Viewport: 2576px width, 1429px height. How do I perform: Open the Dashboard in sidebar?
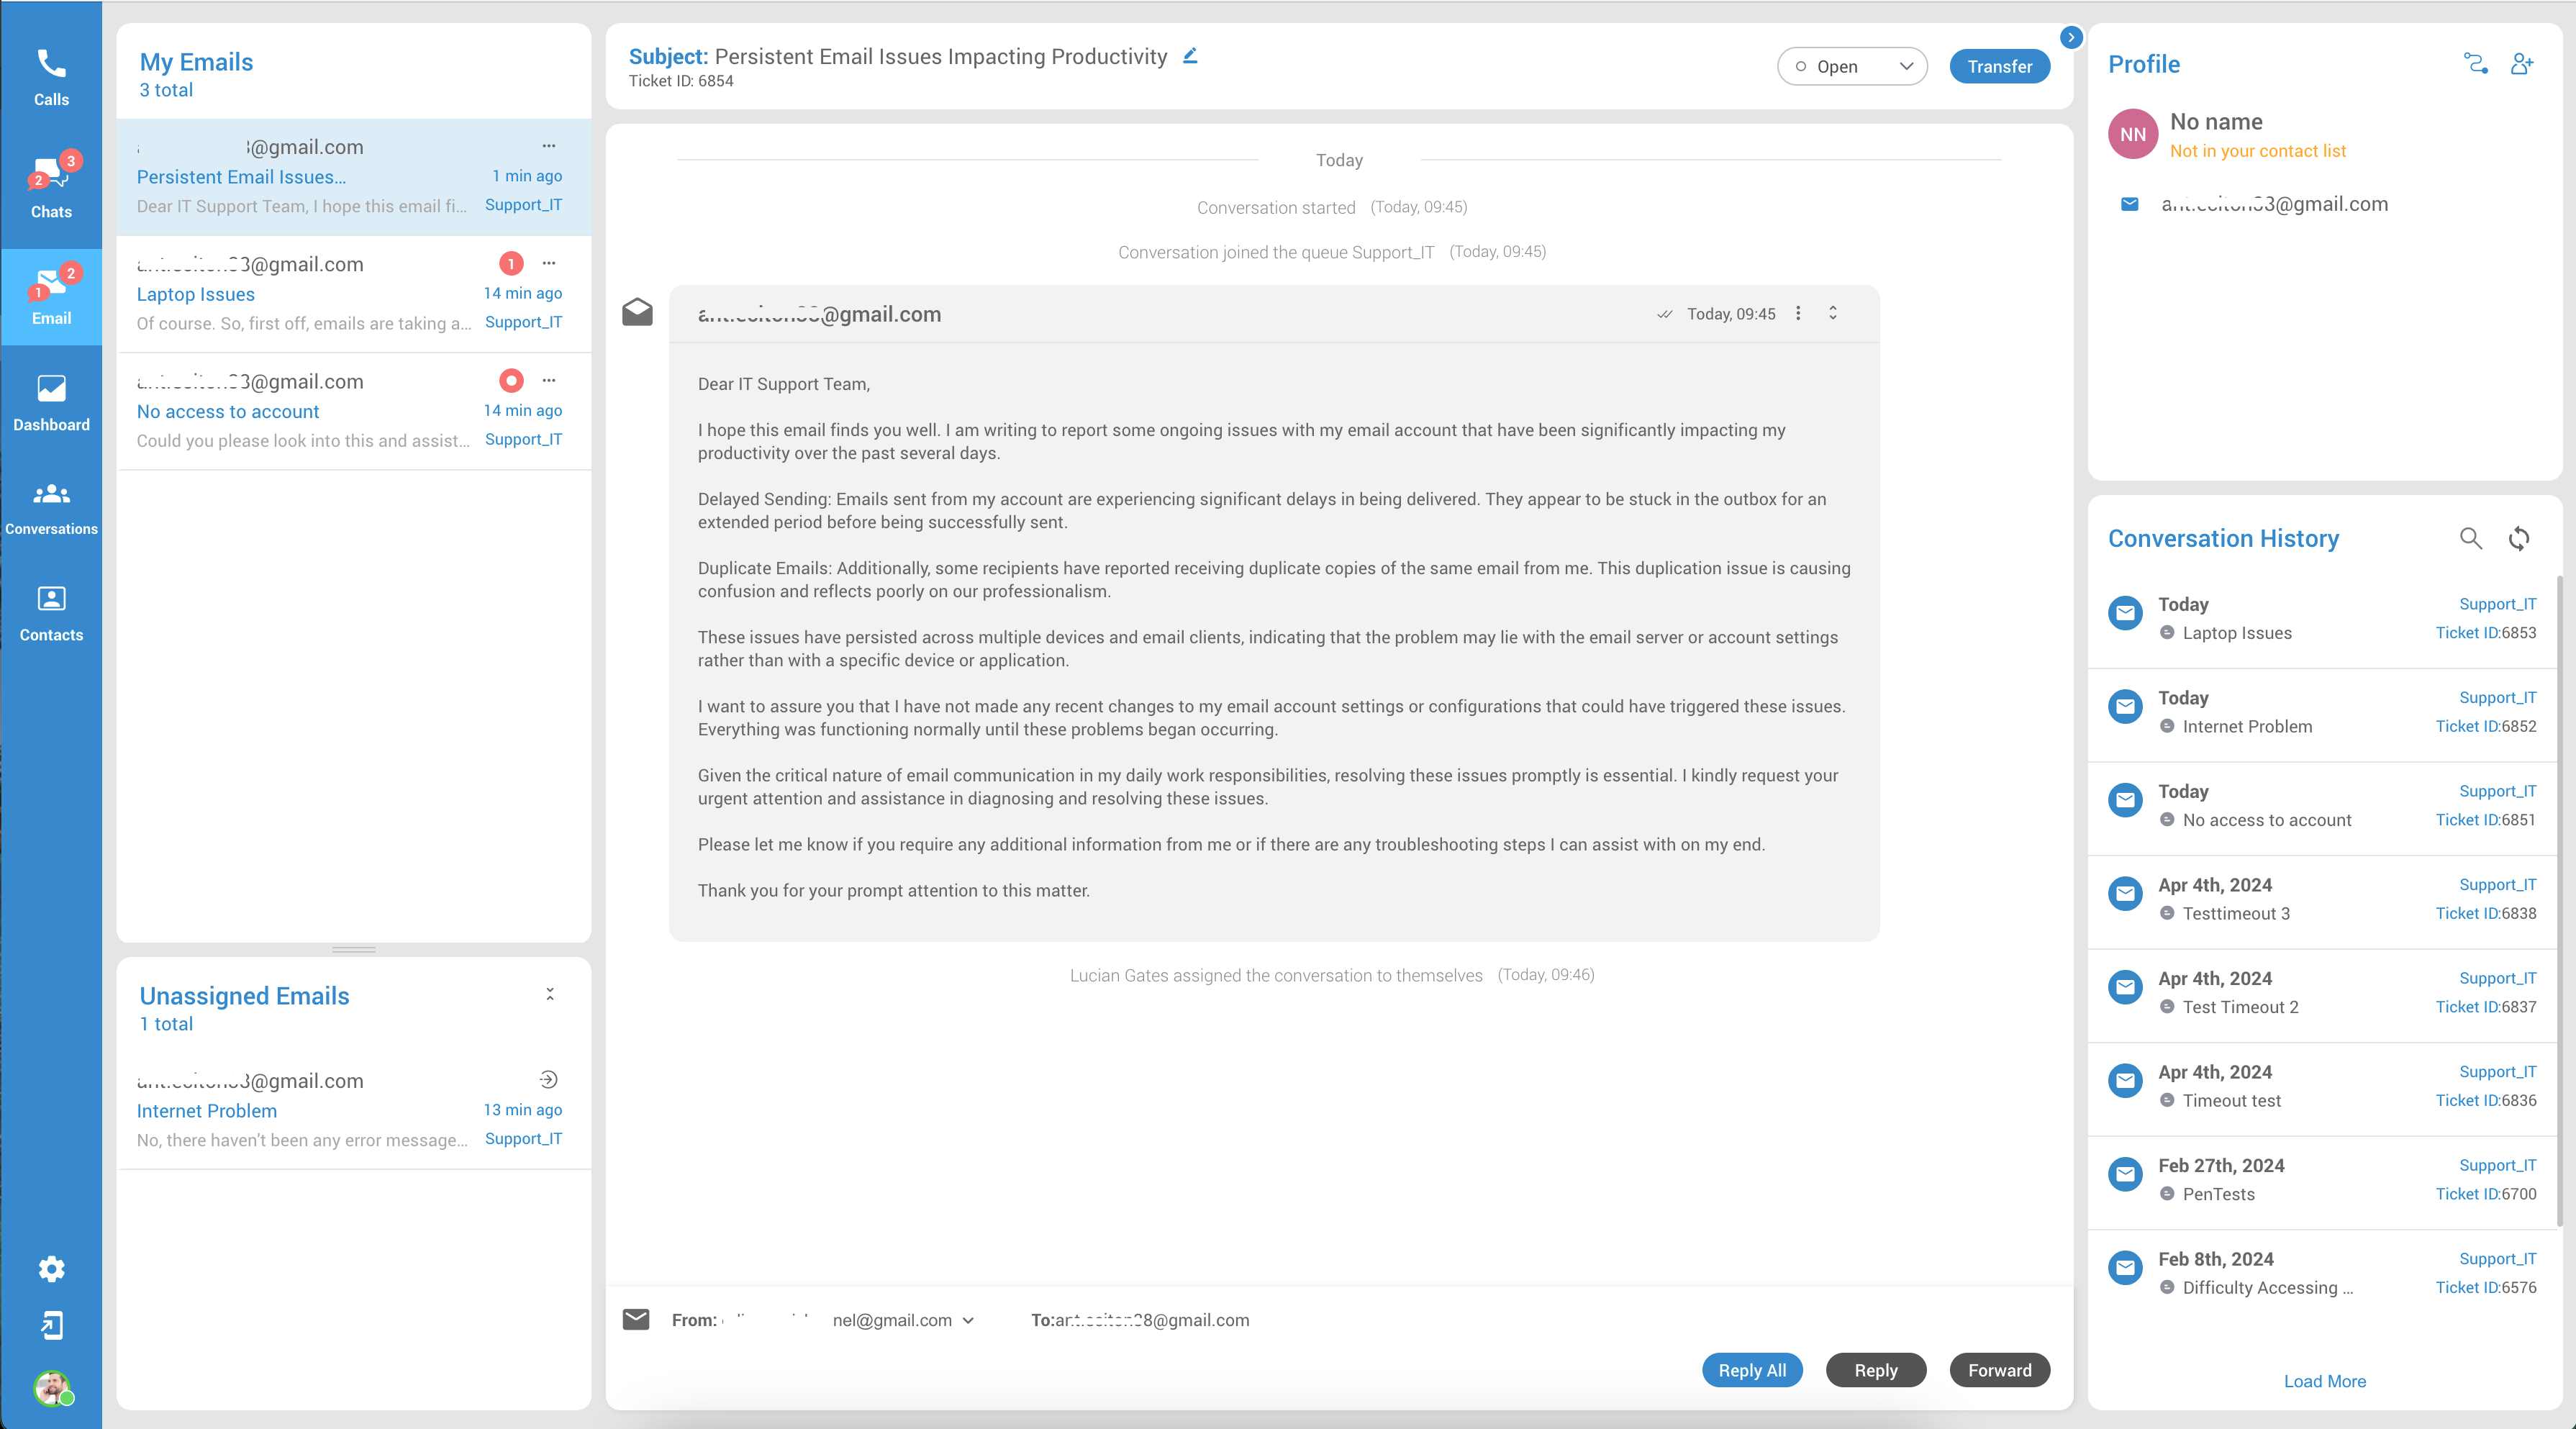coord(51,402)
